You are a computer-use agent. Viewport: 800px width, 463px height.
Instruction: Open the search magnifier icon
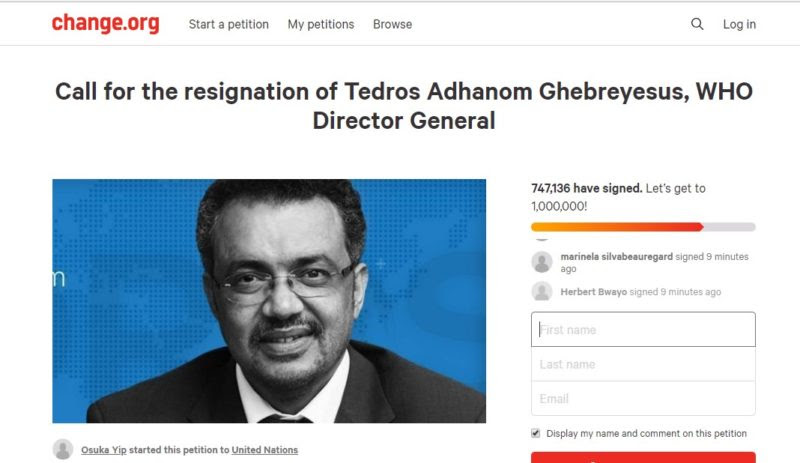tap(697, 24)
